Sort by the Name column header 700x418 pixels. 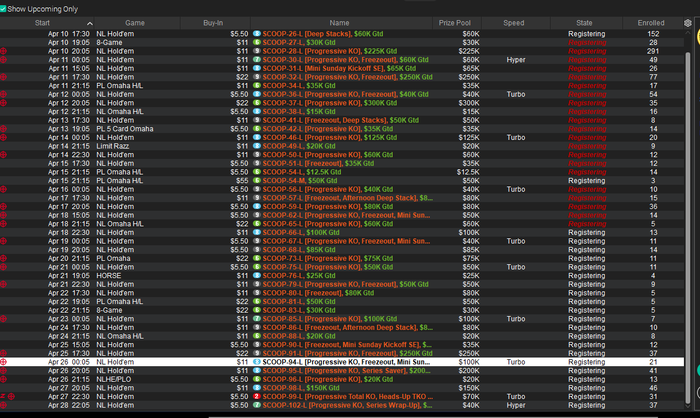click(x=339, y=23)
